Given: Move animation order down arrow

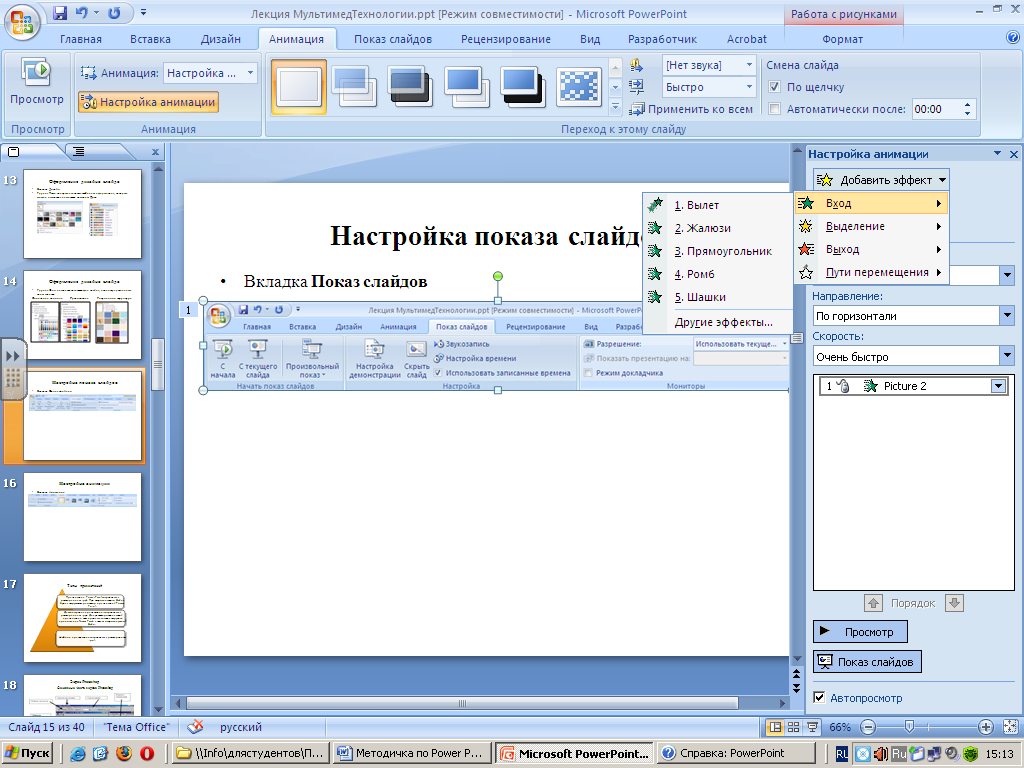Looking at the screenshot, I should (x=954, y=603).
